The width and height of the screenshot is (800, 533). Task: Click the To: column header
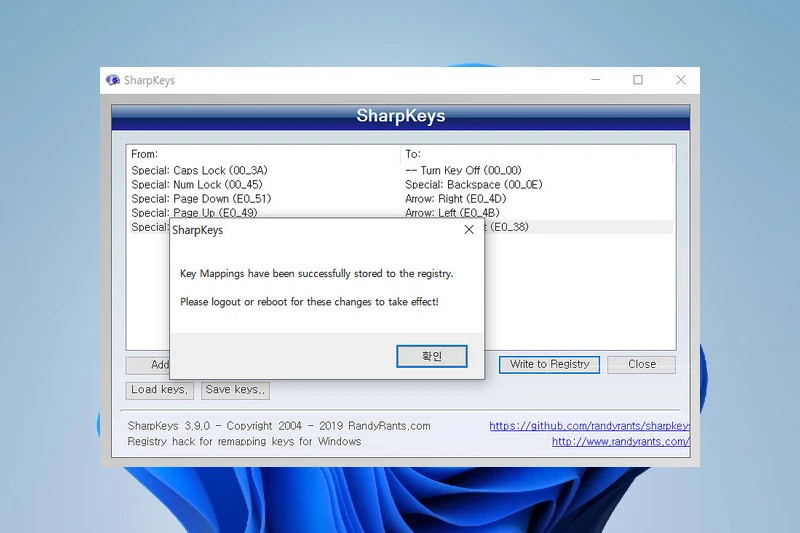click(x=537, y=154)
